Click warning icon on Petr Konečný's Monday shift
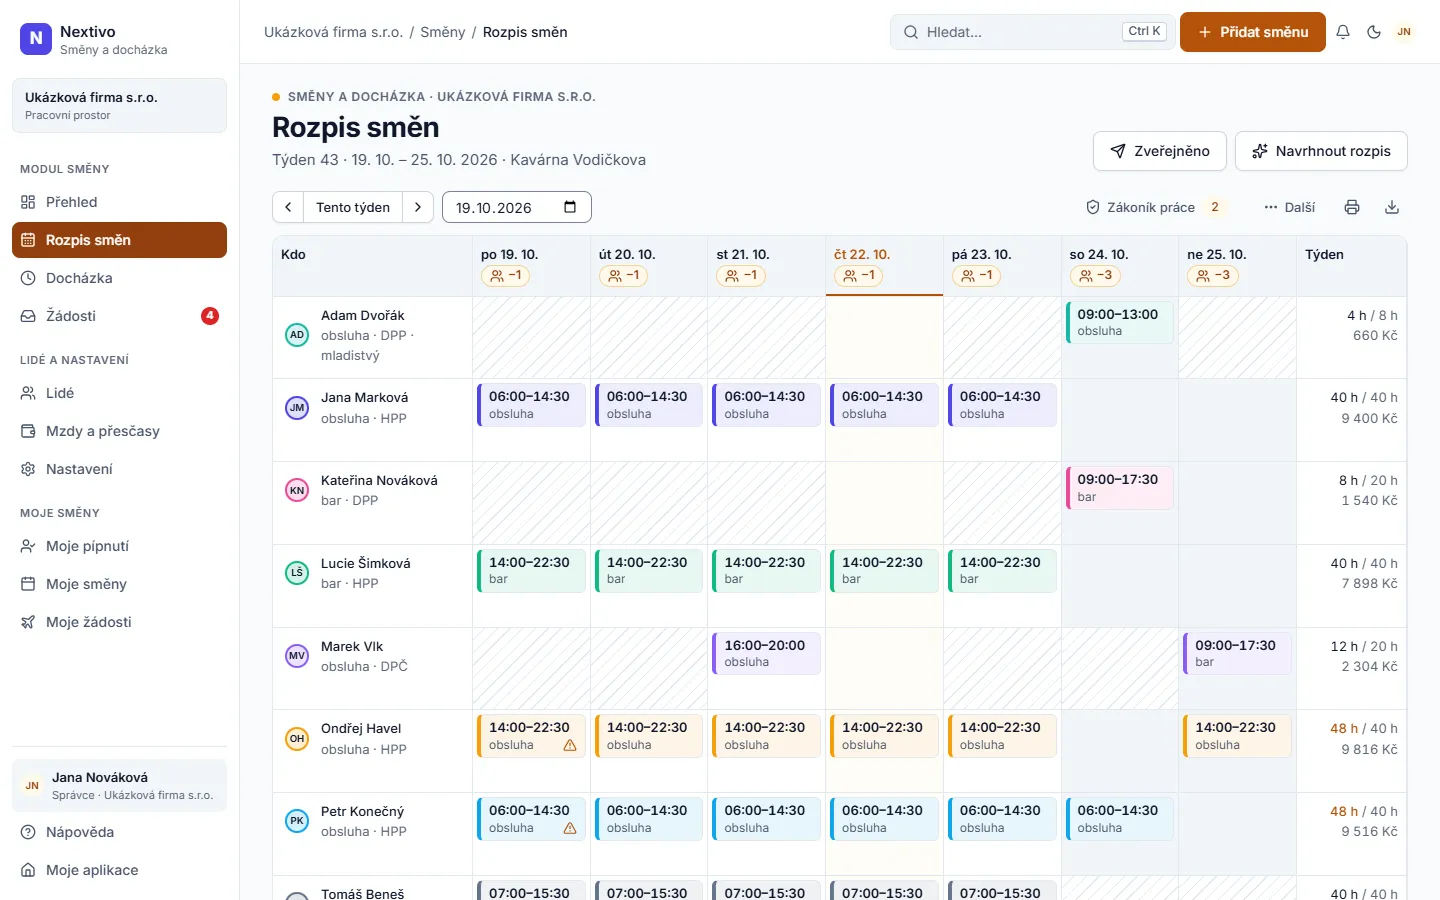The height and width of the screenshot is (900, 1440). [x=570, y=828]
